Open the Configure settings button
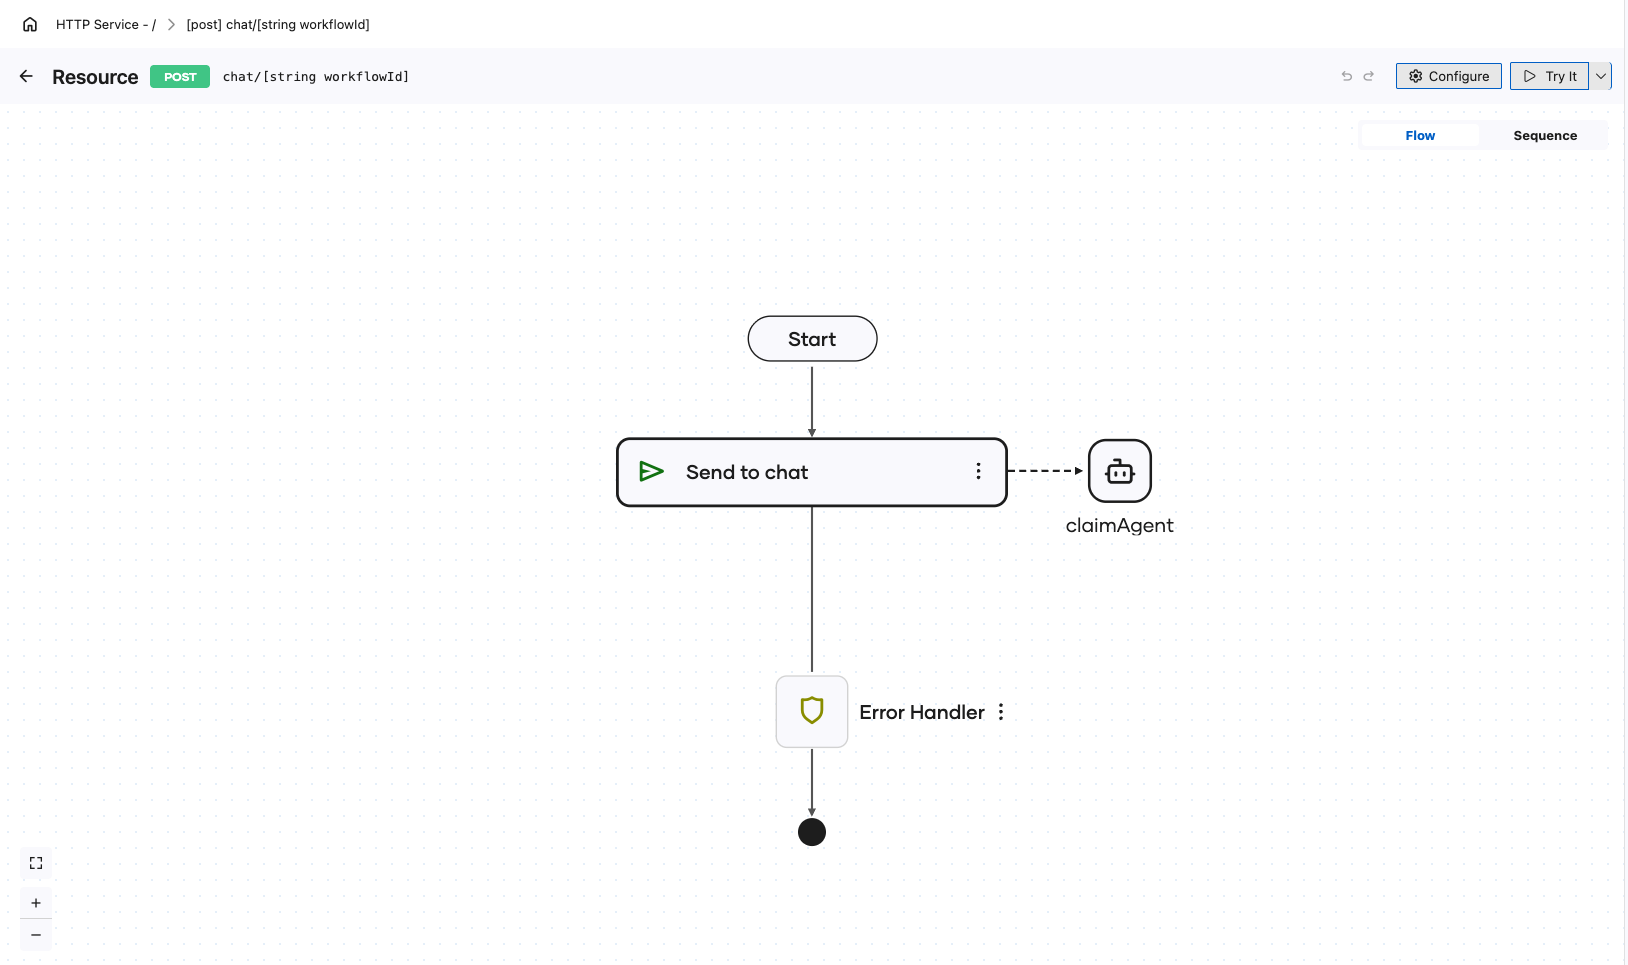This screenshot has height=965, width=1628. 1449,76
